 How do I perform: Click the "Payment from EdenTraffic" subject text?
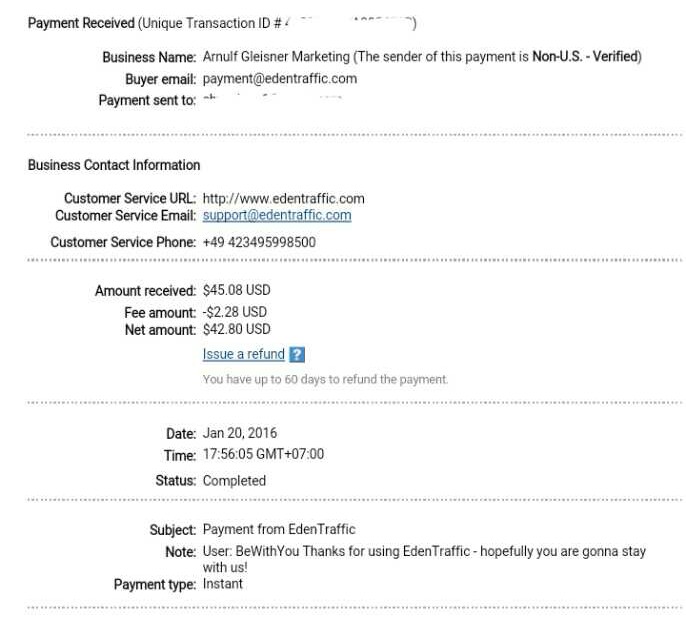(x=279, y=529)
